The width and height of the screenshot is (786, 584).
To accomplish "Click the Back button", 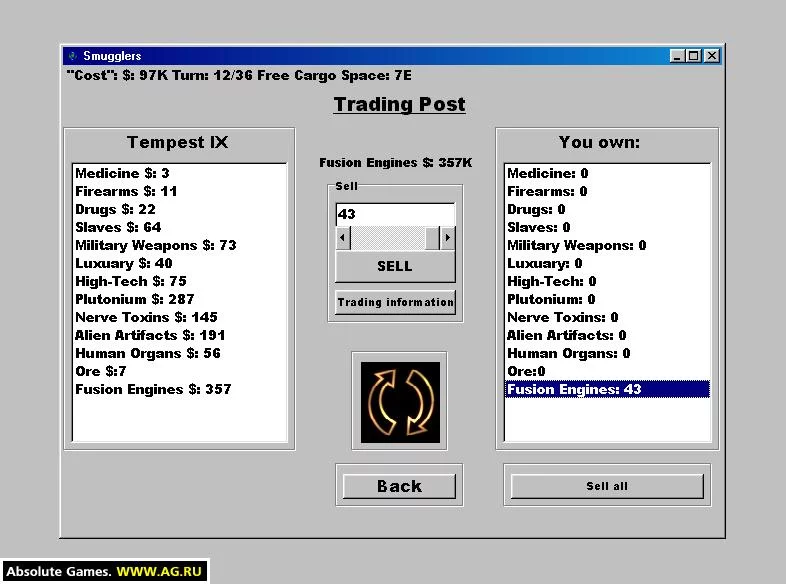I will coord(399,486).
